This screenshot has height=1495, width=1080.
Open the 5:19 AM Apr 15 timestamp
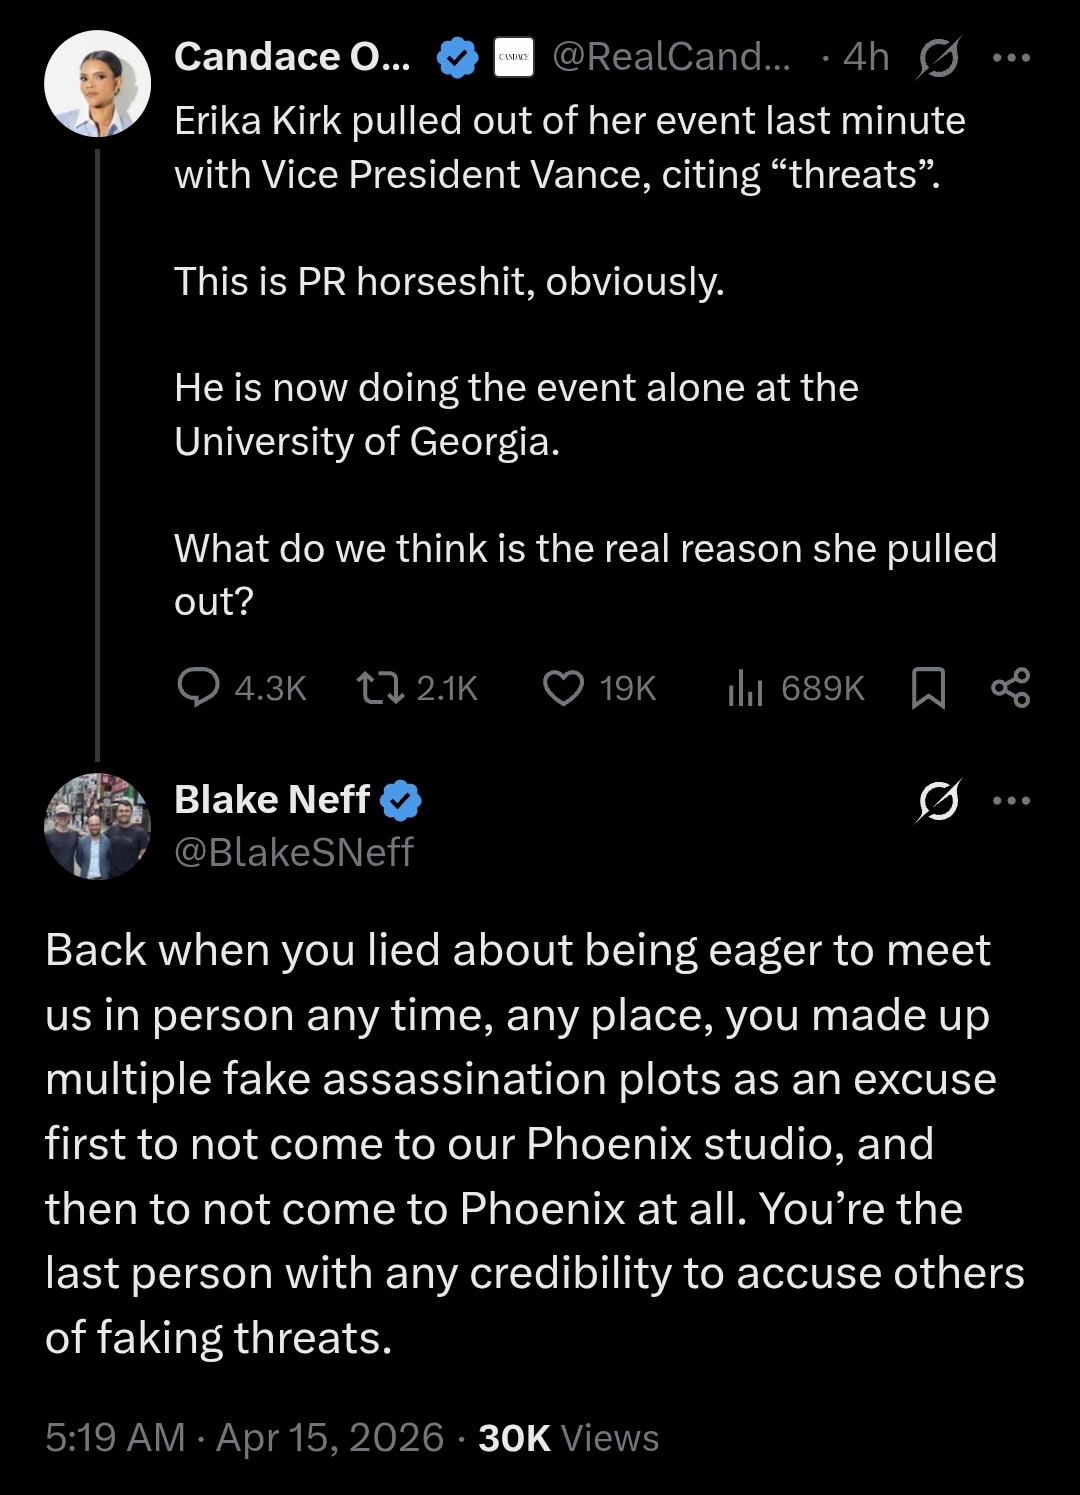pos(244,1437)
